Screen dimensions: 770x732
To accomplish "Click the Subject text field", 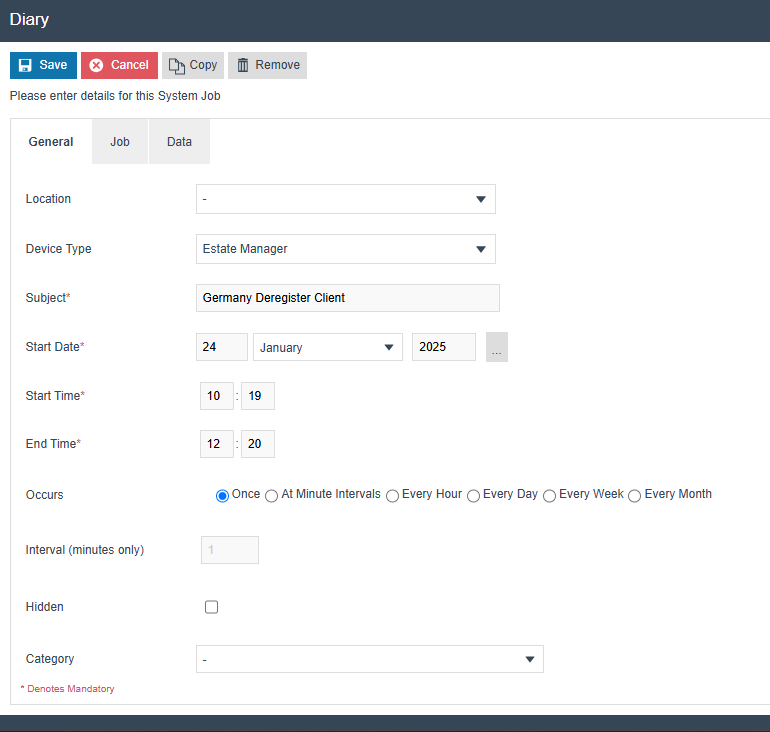I will [x=347, y=298].
